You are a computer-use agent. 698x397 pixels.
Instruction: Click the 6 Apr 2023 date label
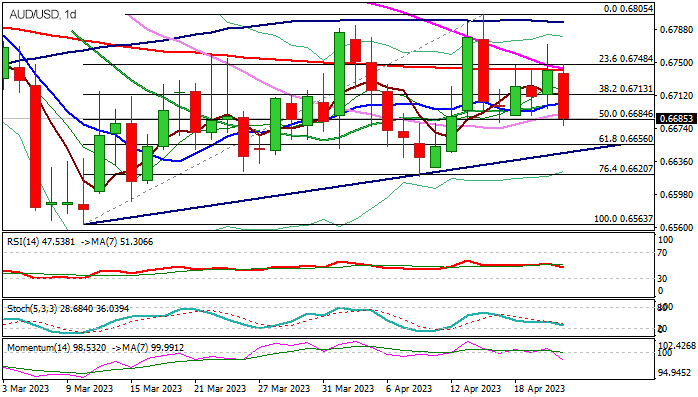point(408,389)
